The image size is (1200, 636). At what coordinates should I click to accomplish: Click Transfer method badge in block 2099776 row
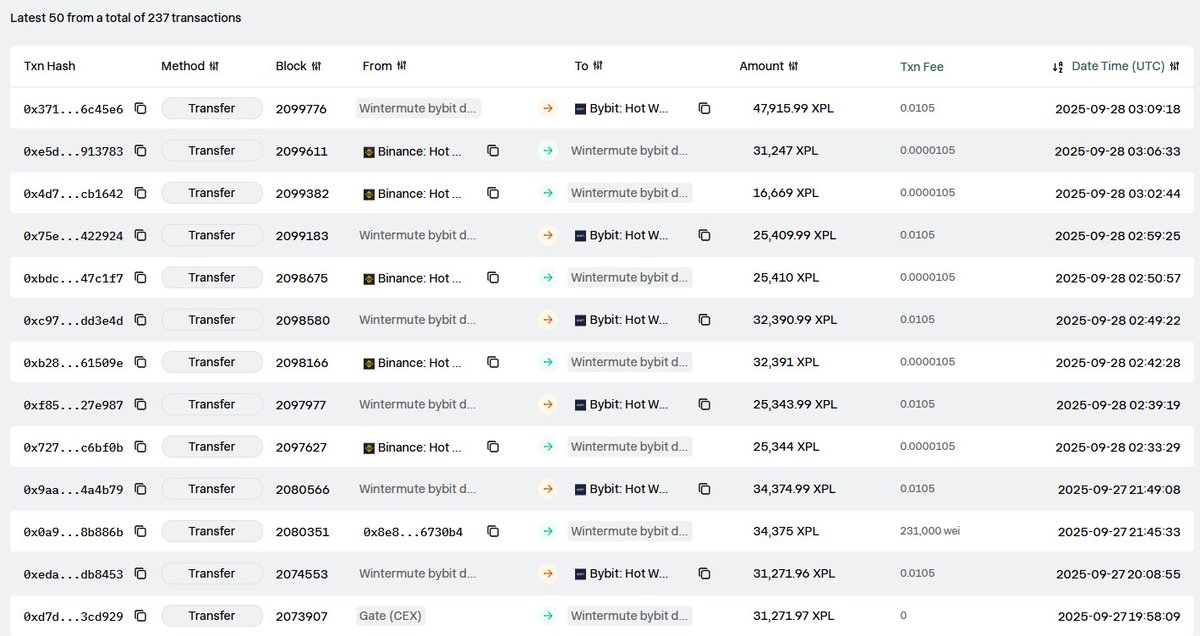click(212, 108)
